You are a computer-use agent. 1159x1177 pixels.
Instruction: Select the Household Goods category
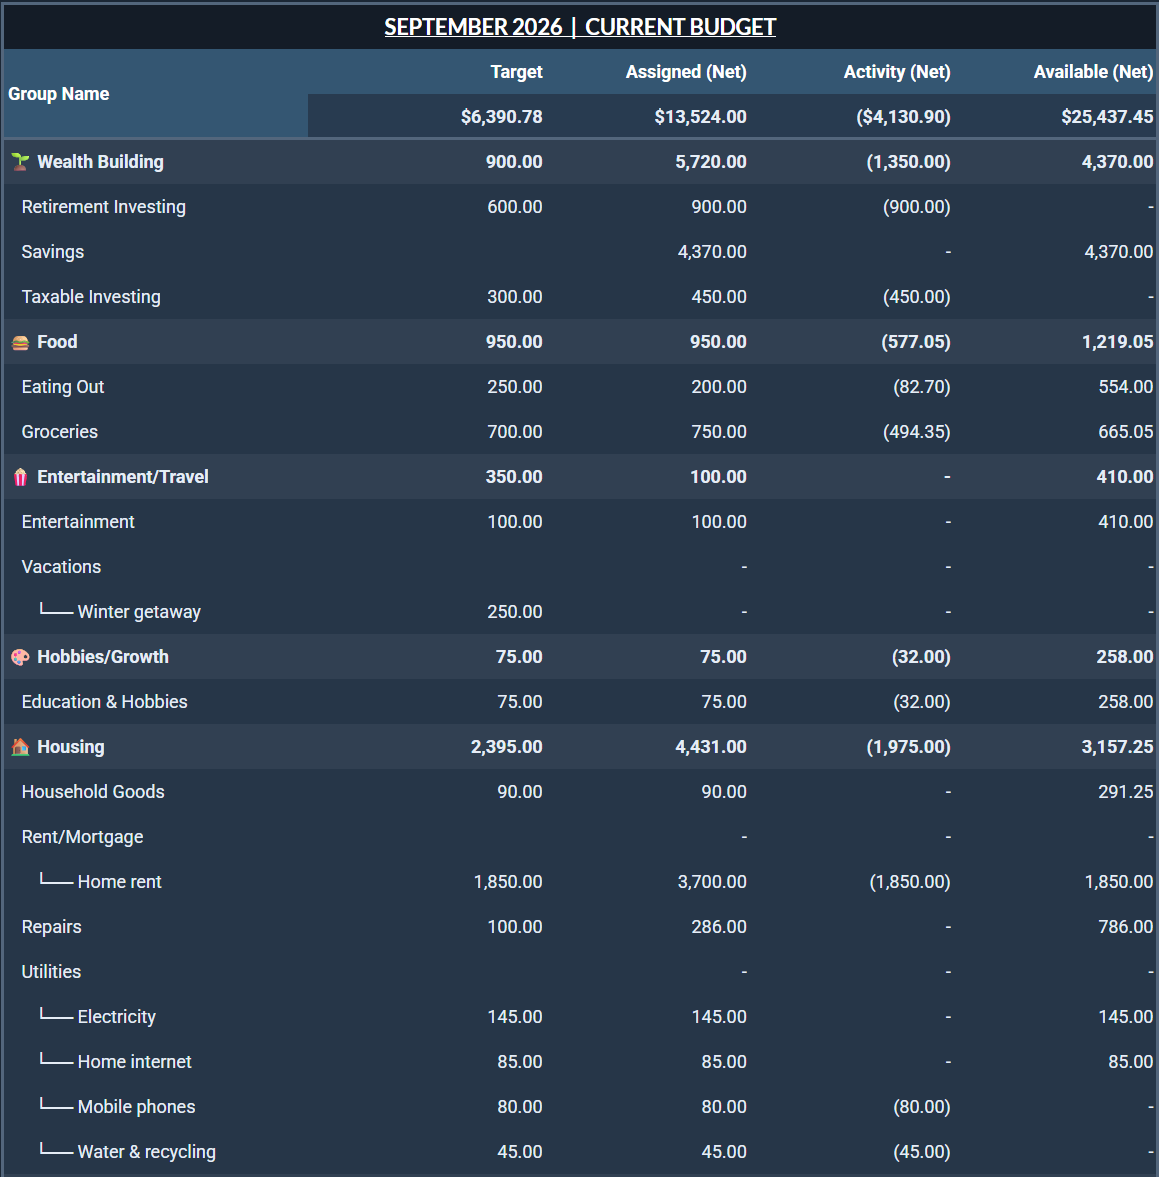93,792
